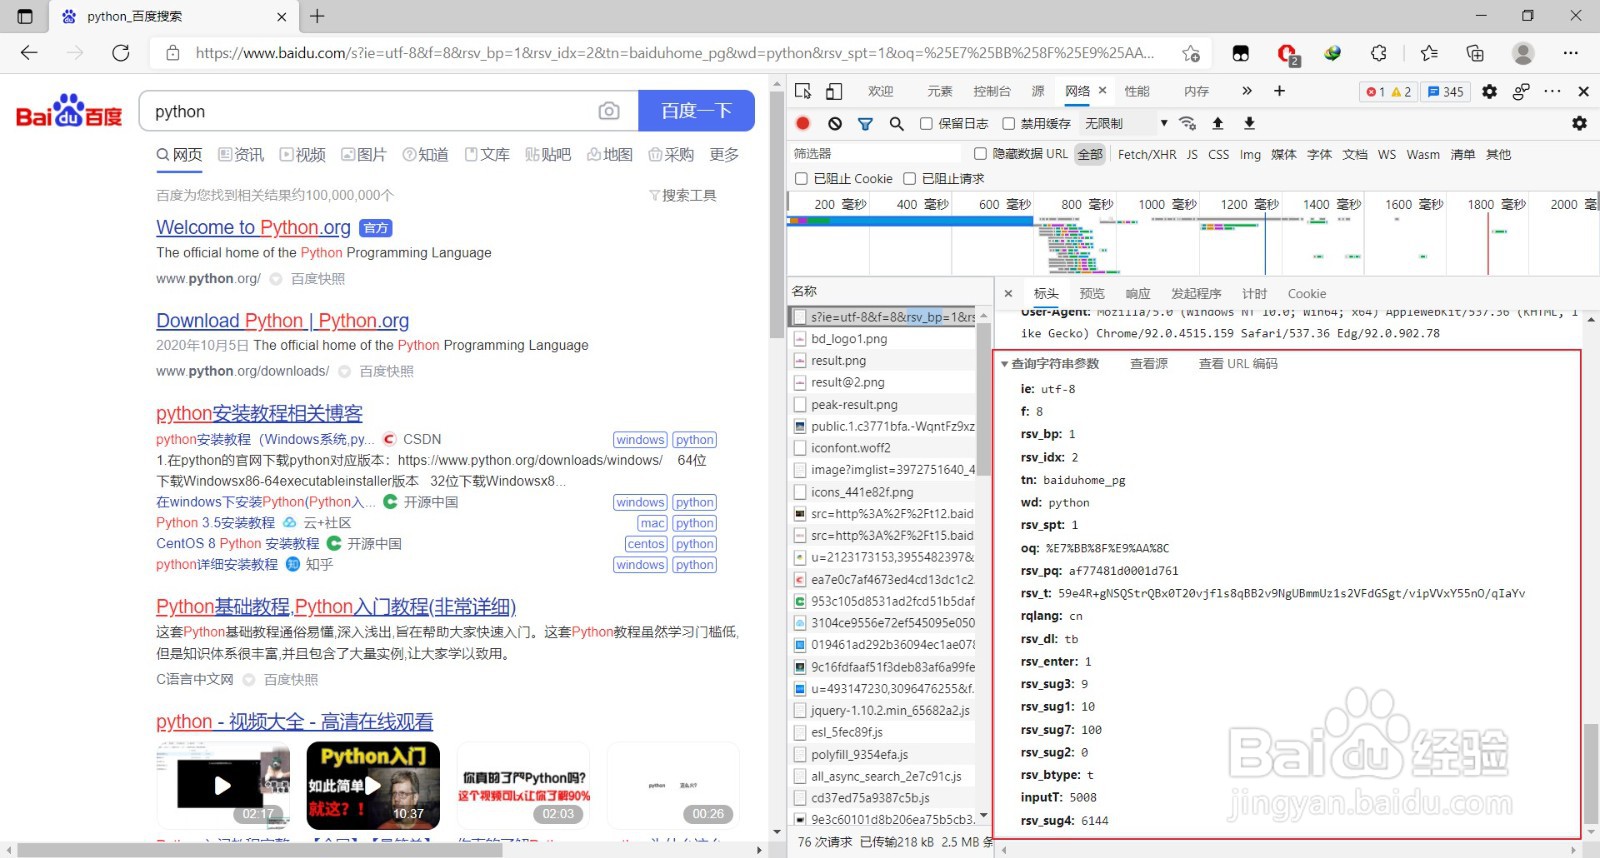Click 查看源 view source link

pyautogui.click(x=1149, y=363)
